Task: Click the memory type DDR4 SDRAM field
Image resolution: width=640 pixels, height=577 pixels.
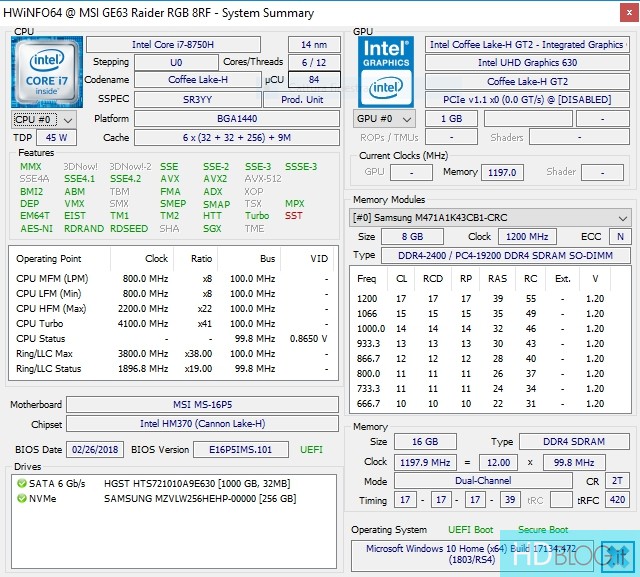Action: point(574,442)
